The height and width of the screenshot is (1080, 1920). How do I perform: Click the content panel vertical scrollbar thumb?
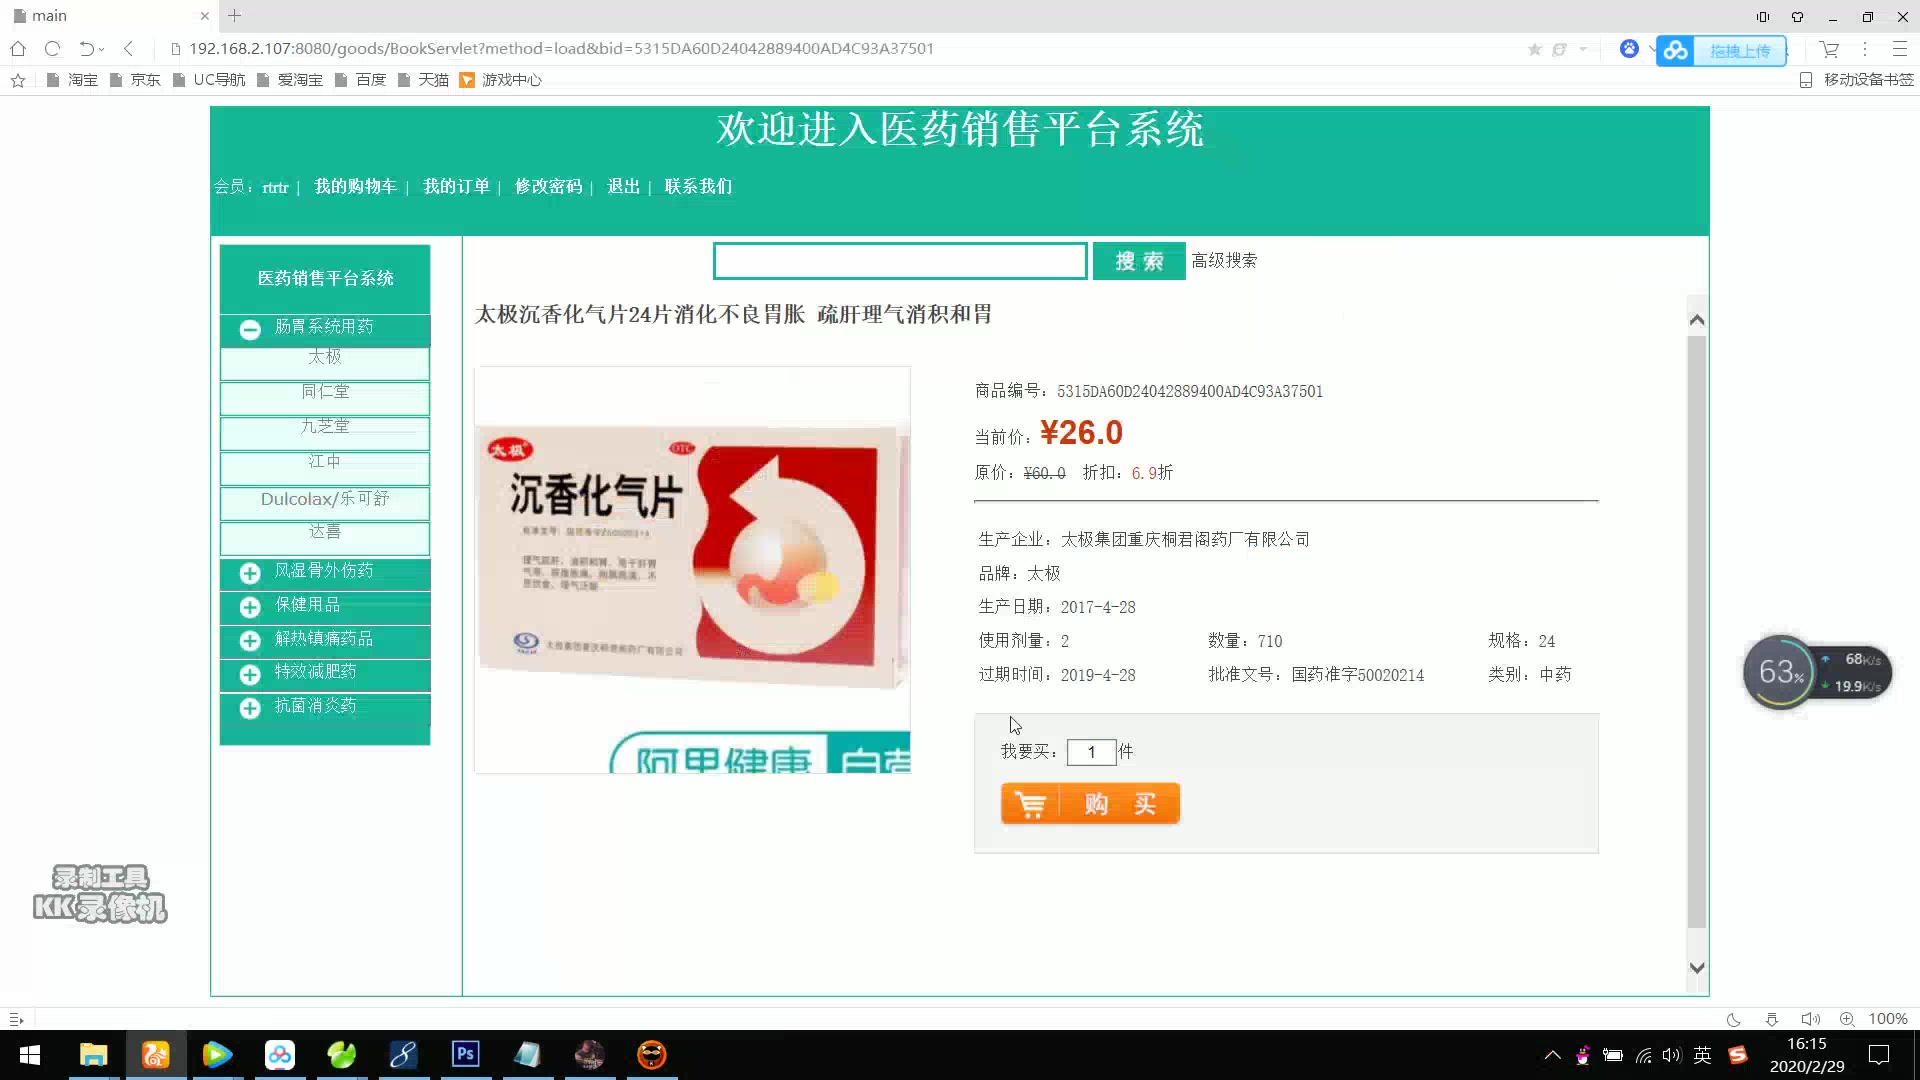pyautogui.click(x=1697, y=633)
